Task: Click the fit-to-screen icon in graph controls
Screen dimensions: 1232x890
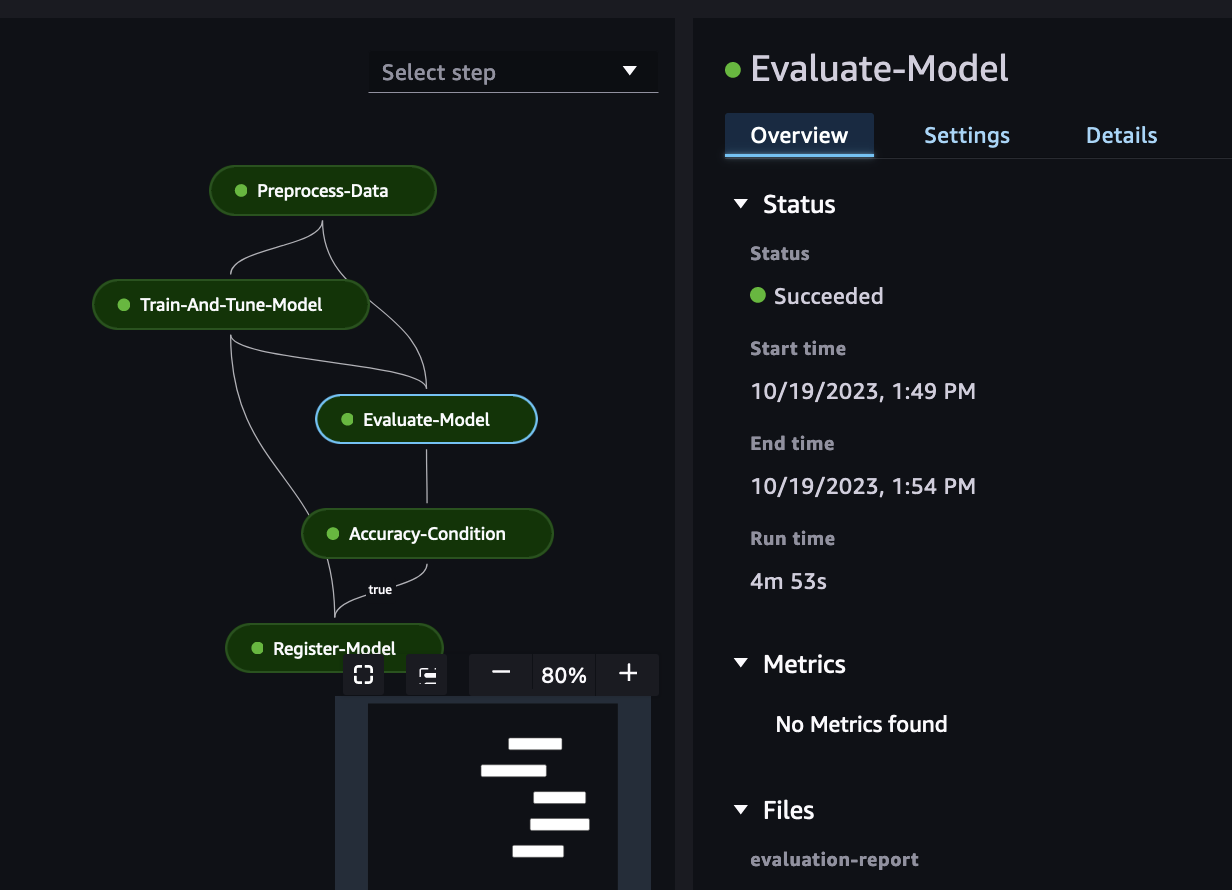Action: tap(364, 675)
